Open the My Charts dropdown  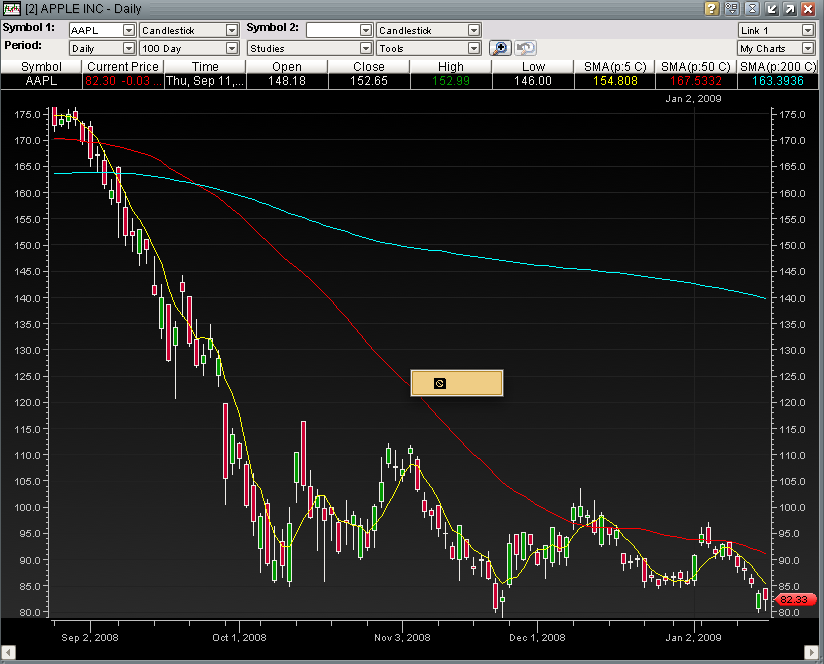coord(808,48)
